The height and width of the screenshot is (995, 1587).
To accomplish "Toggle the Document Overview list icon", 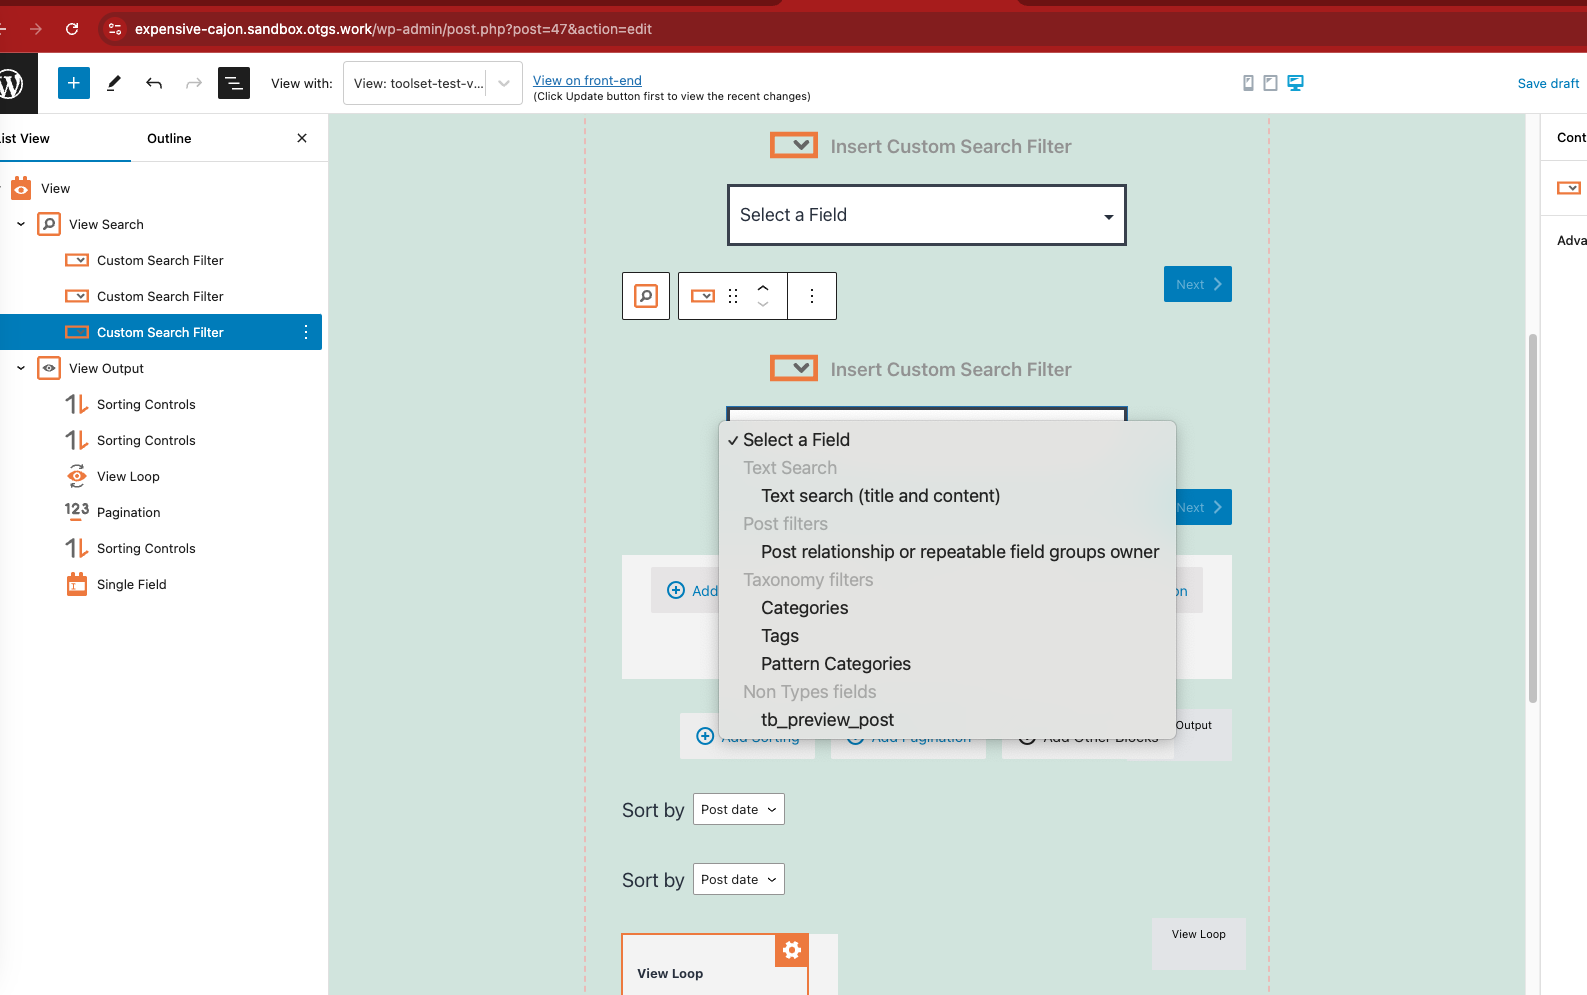I will (234, 83).
